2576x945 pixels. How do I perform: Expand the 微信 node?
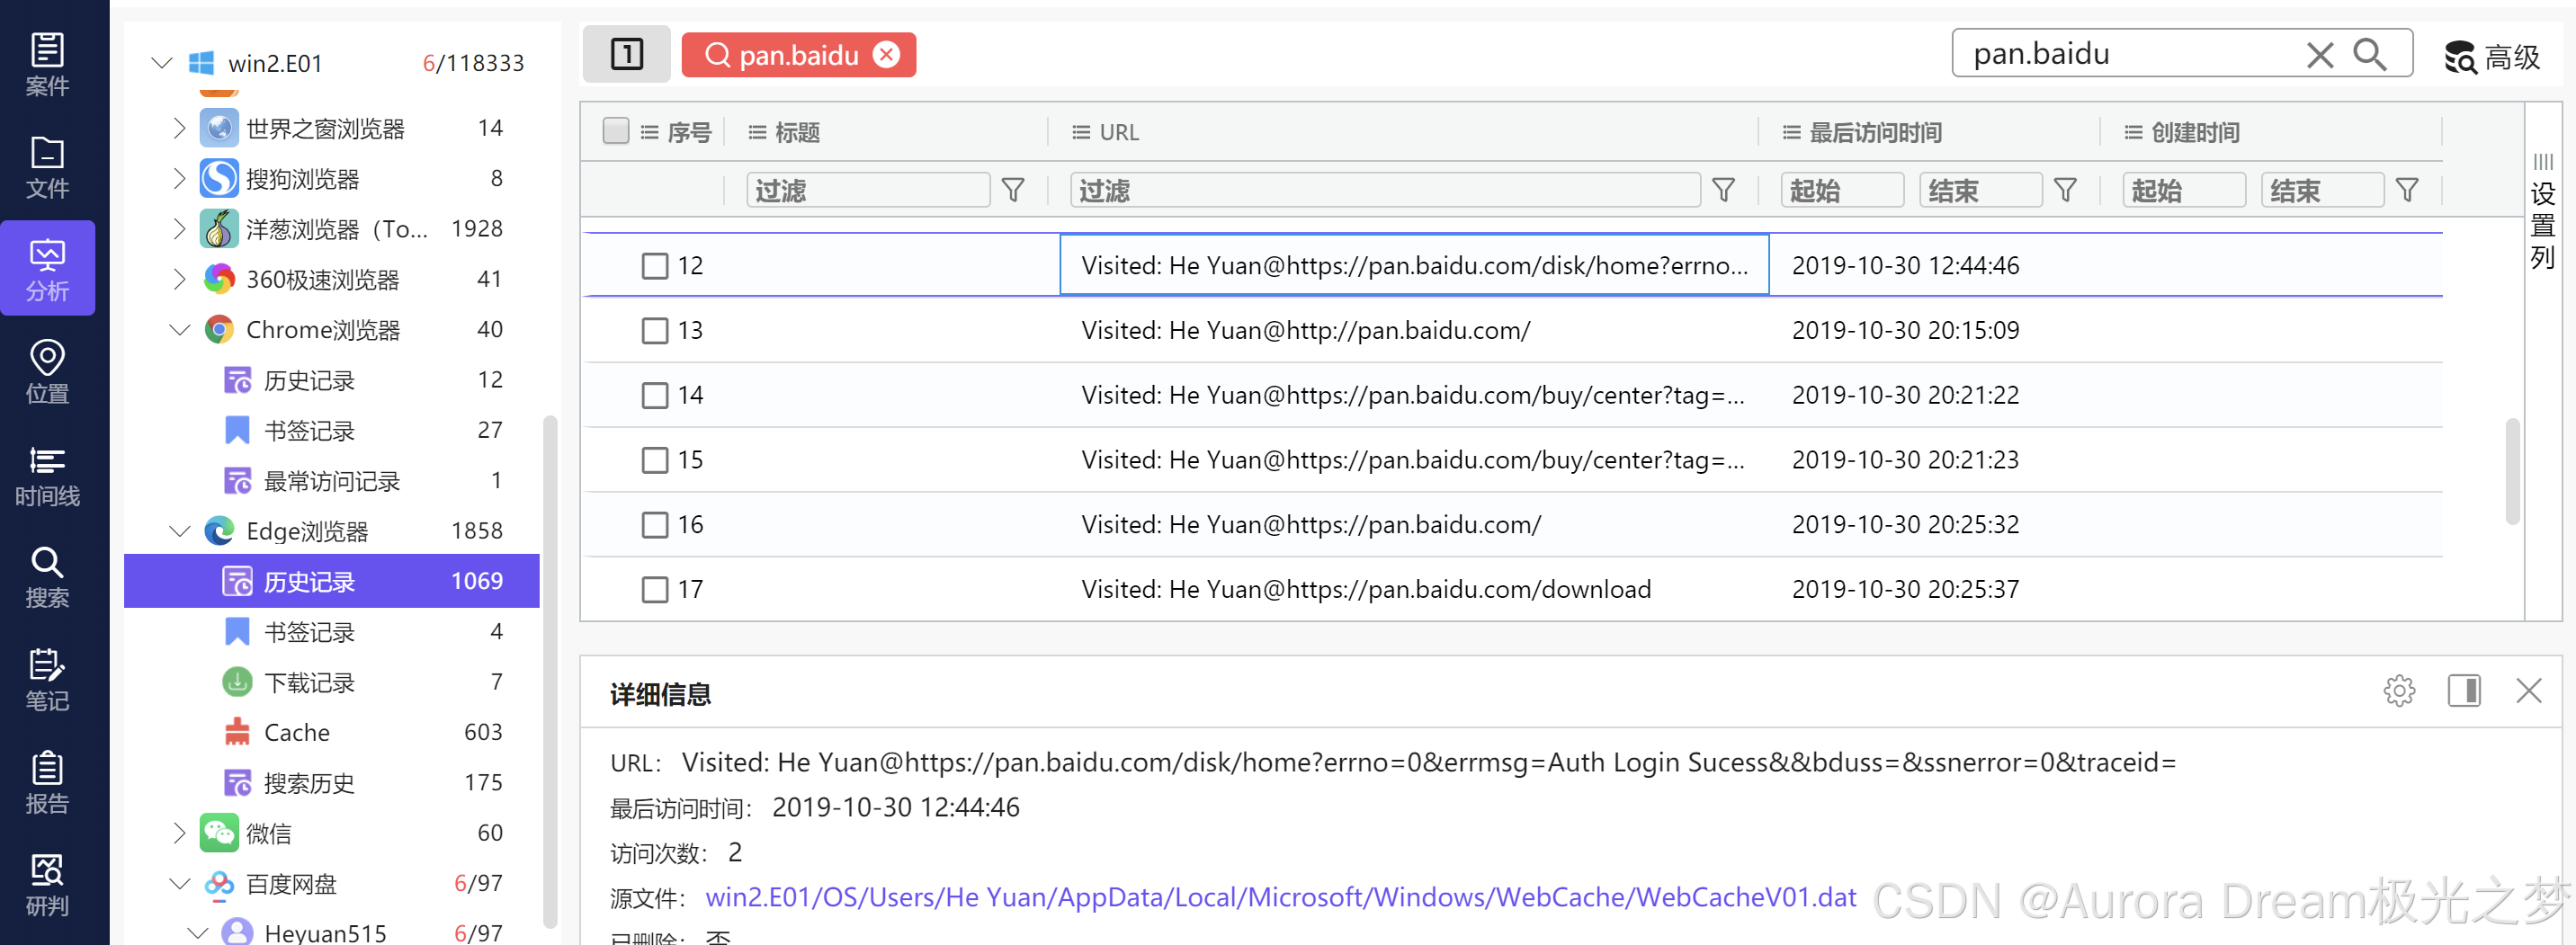tap(179, 832)
